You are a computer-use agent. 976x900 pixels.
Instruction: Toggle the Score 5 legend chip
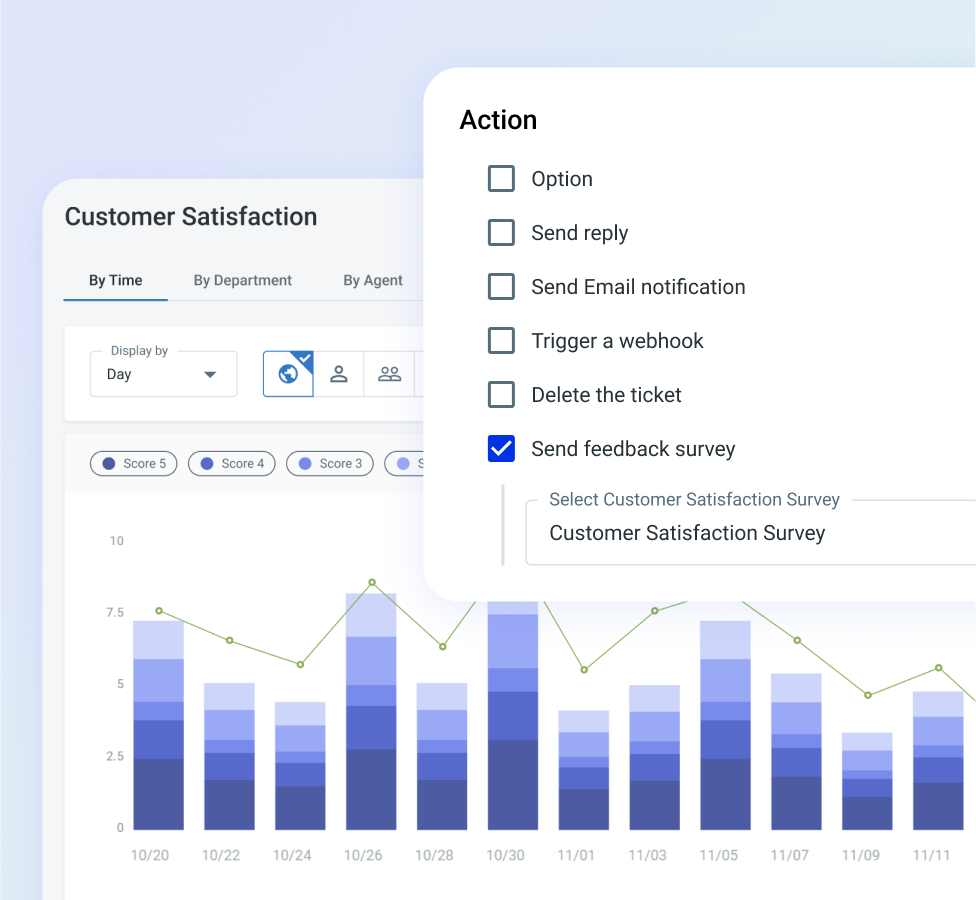coord(134,464)
